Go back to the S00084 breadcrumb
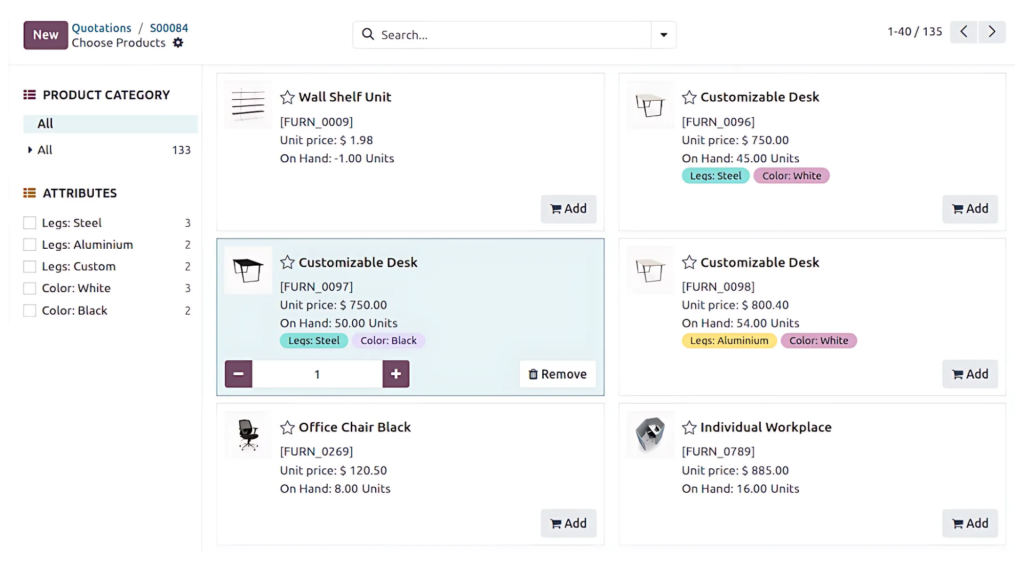 (x=169, y=28)
